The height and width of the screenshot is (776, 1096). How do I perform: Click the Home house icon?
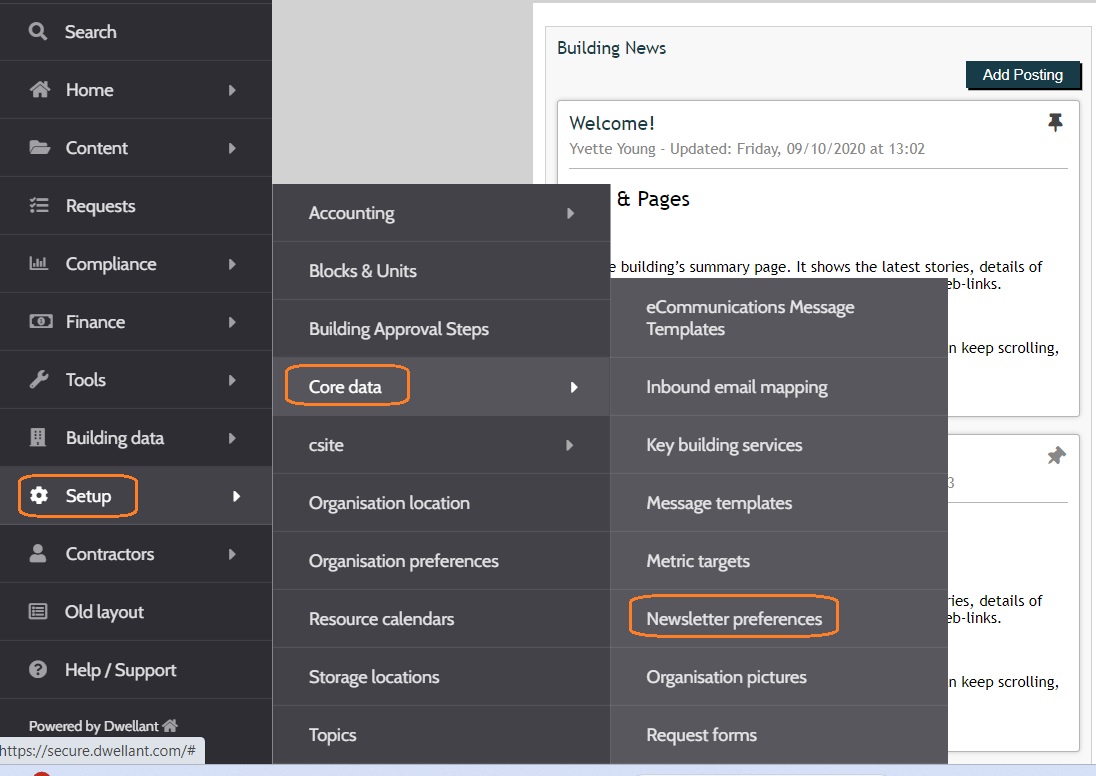(40, 89)
